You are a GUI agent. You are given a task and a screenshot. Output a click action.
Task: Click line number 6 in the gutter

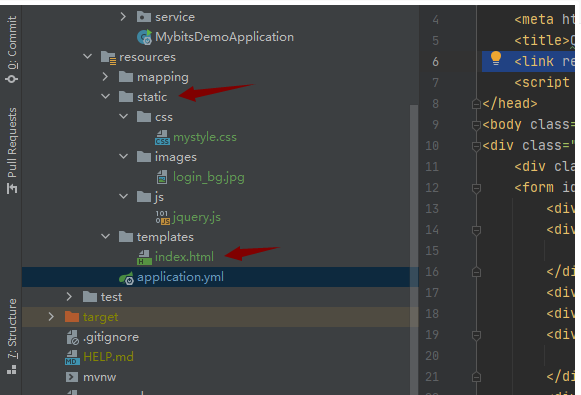(x=435, y=62)
